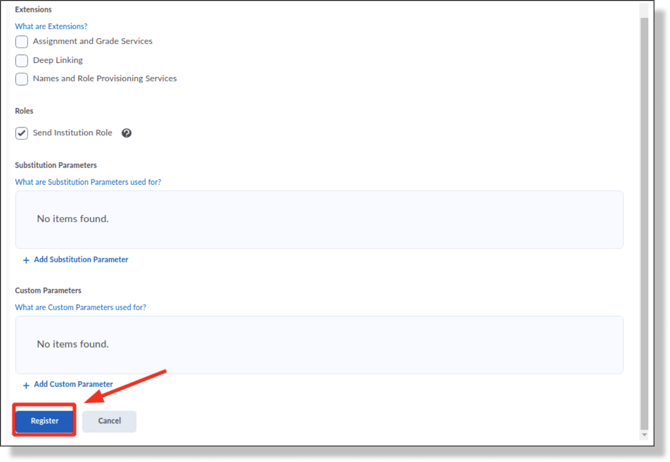Uncheck the Send Institution Role checkbox
This screenshot has width=670, height=462.
[x=21, y=133]
